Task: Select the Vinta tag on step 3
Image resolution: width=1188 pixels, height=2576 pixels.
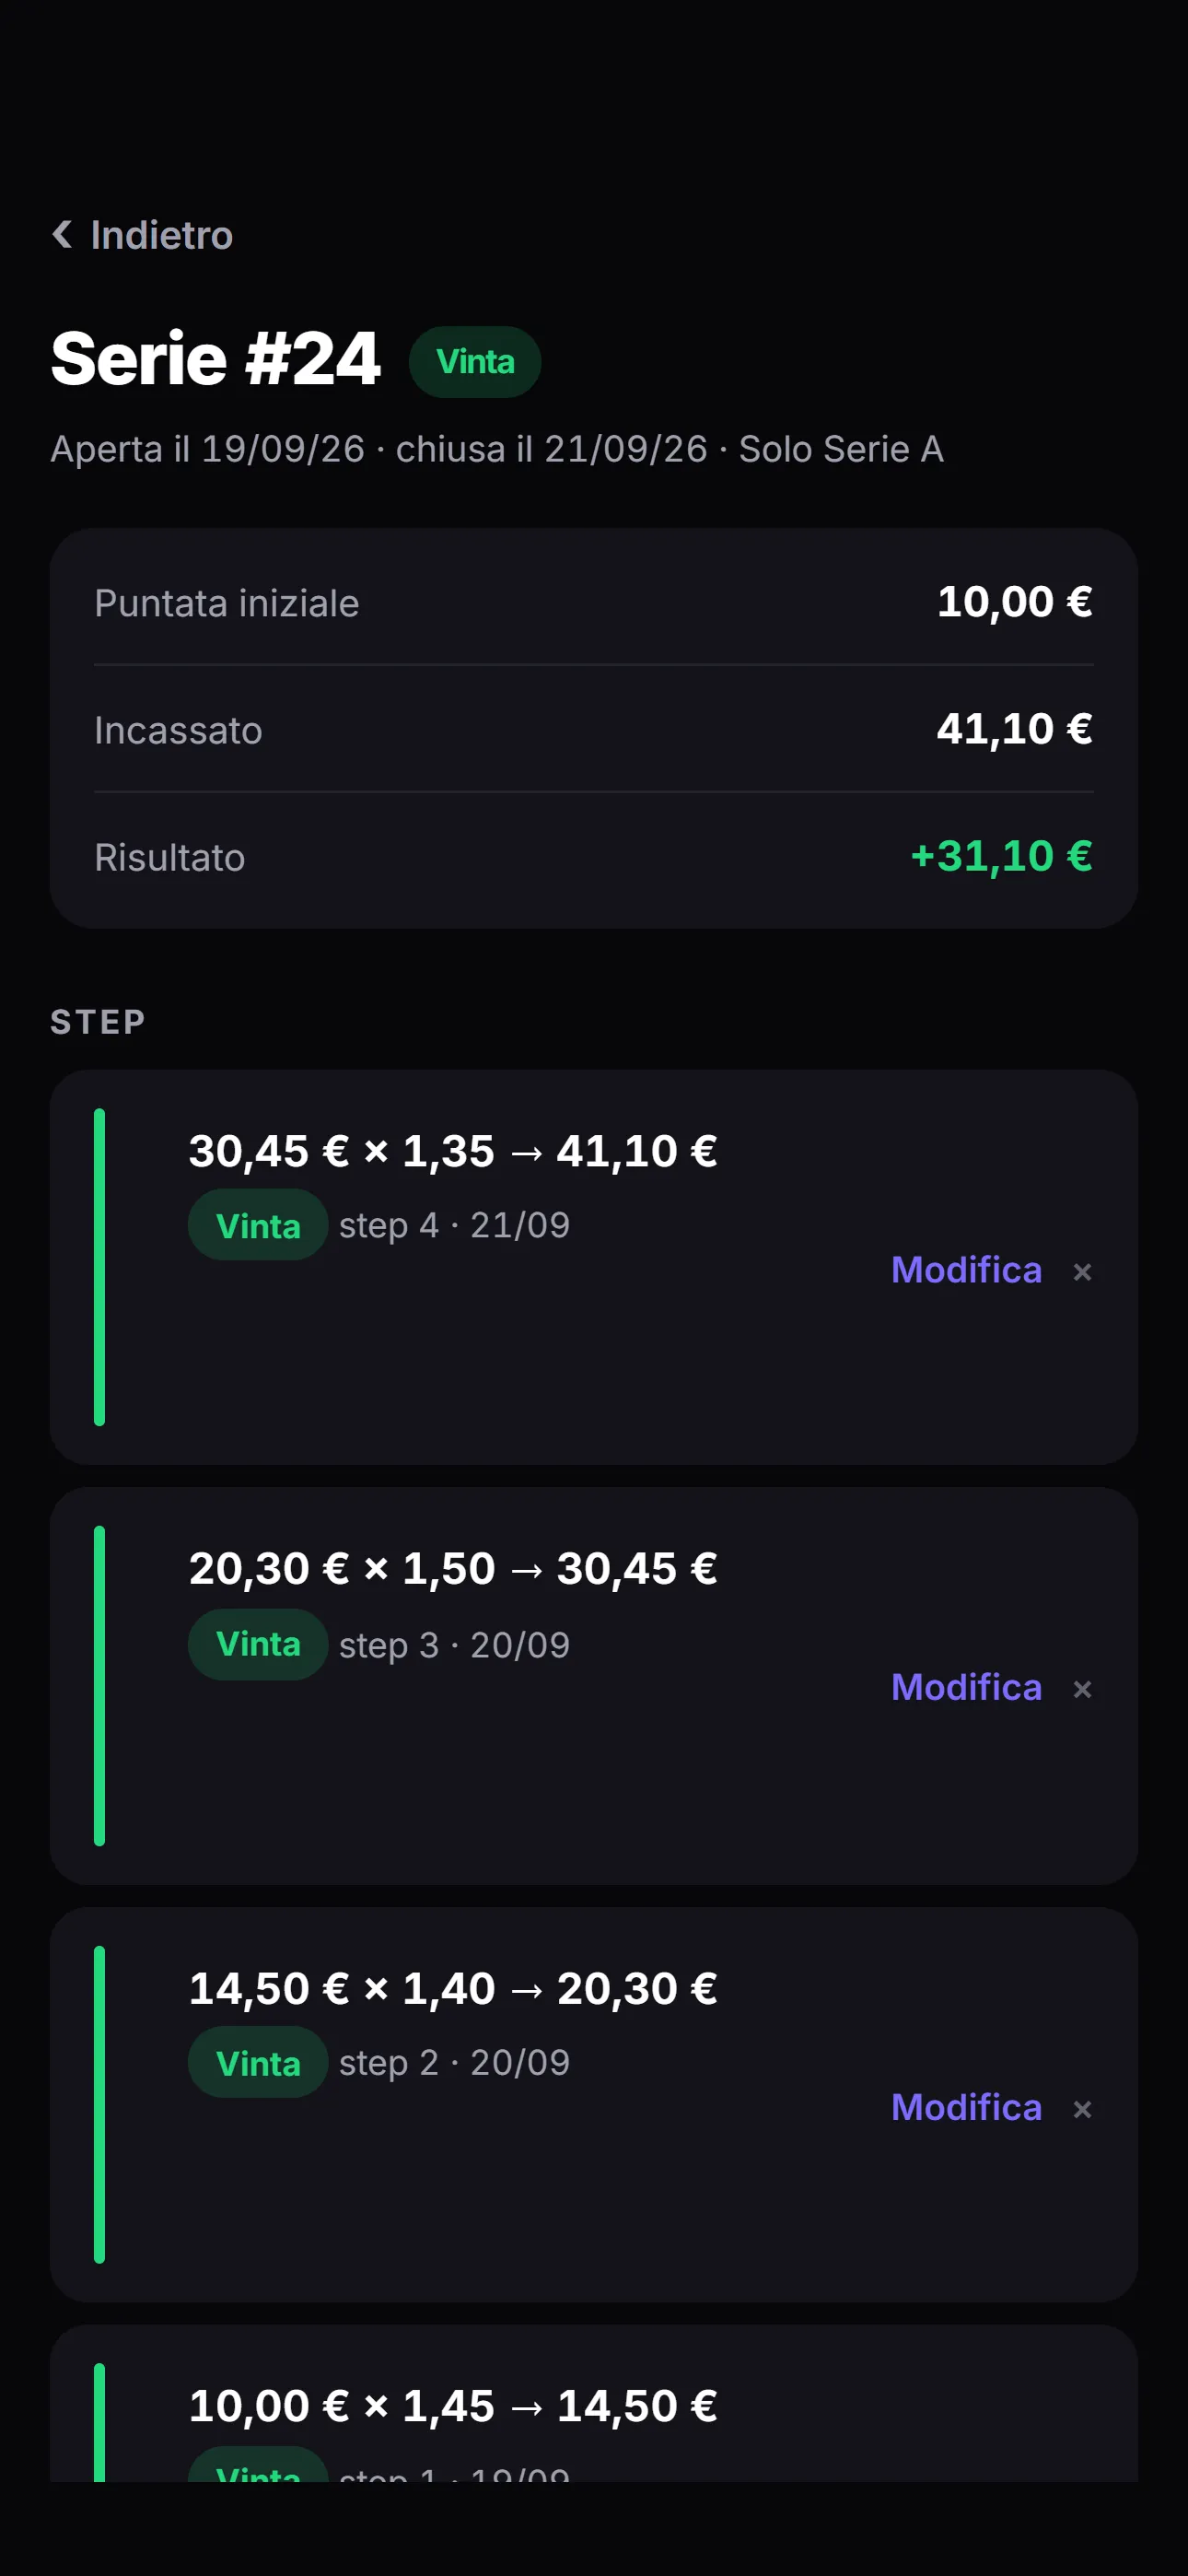Action: tap(258, 1644)
